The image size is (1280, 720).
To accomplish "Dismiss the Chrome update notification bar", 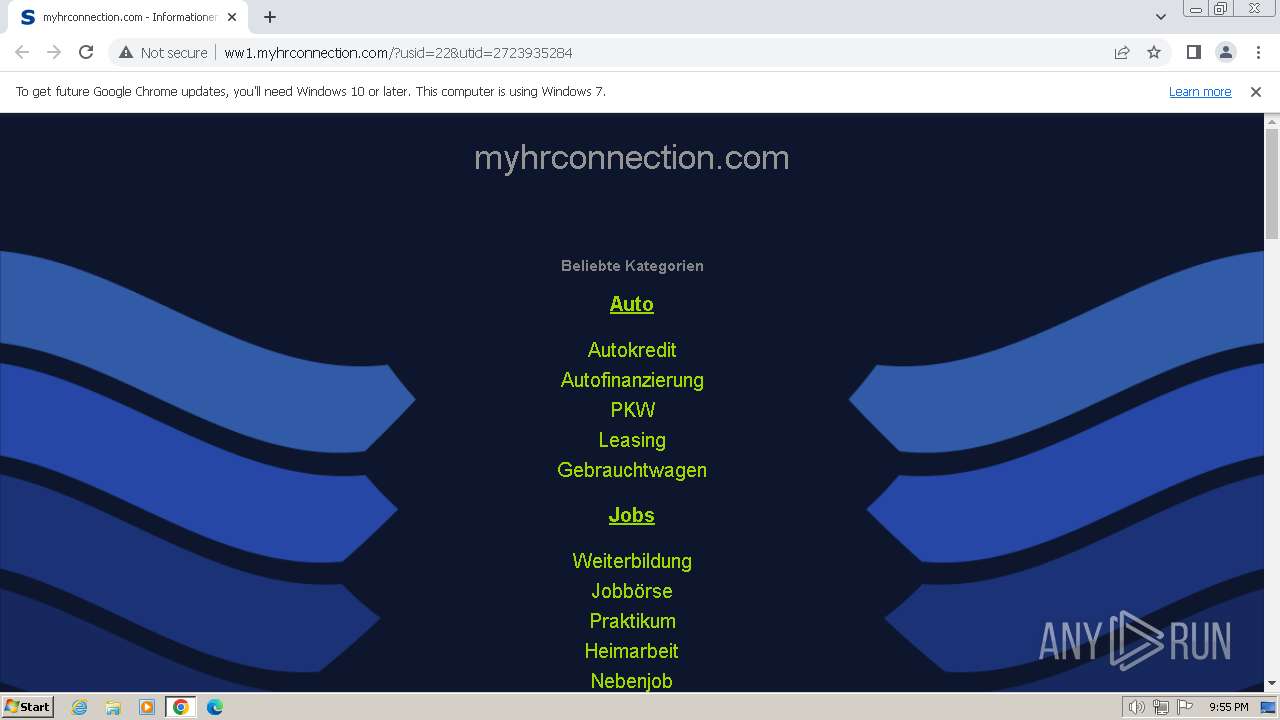I will click(x=1256, y=91).
